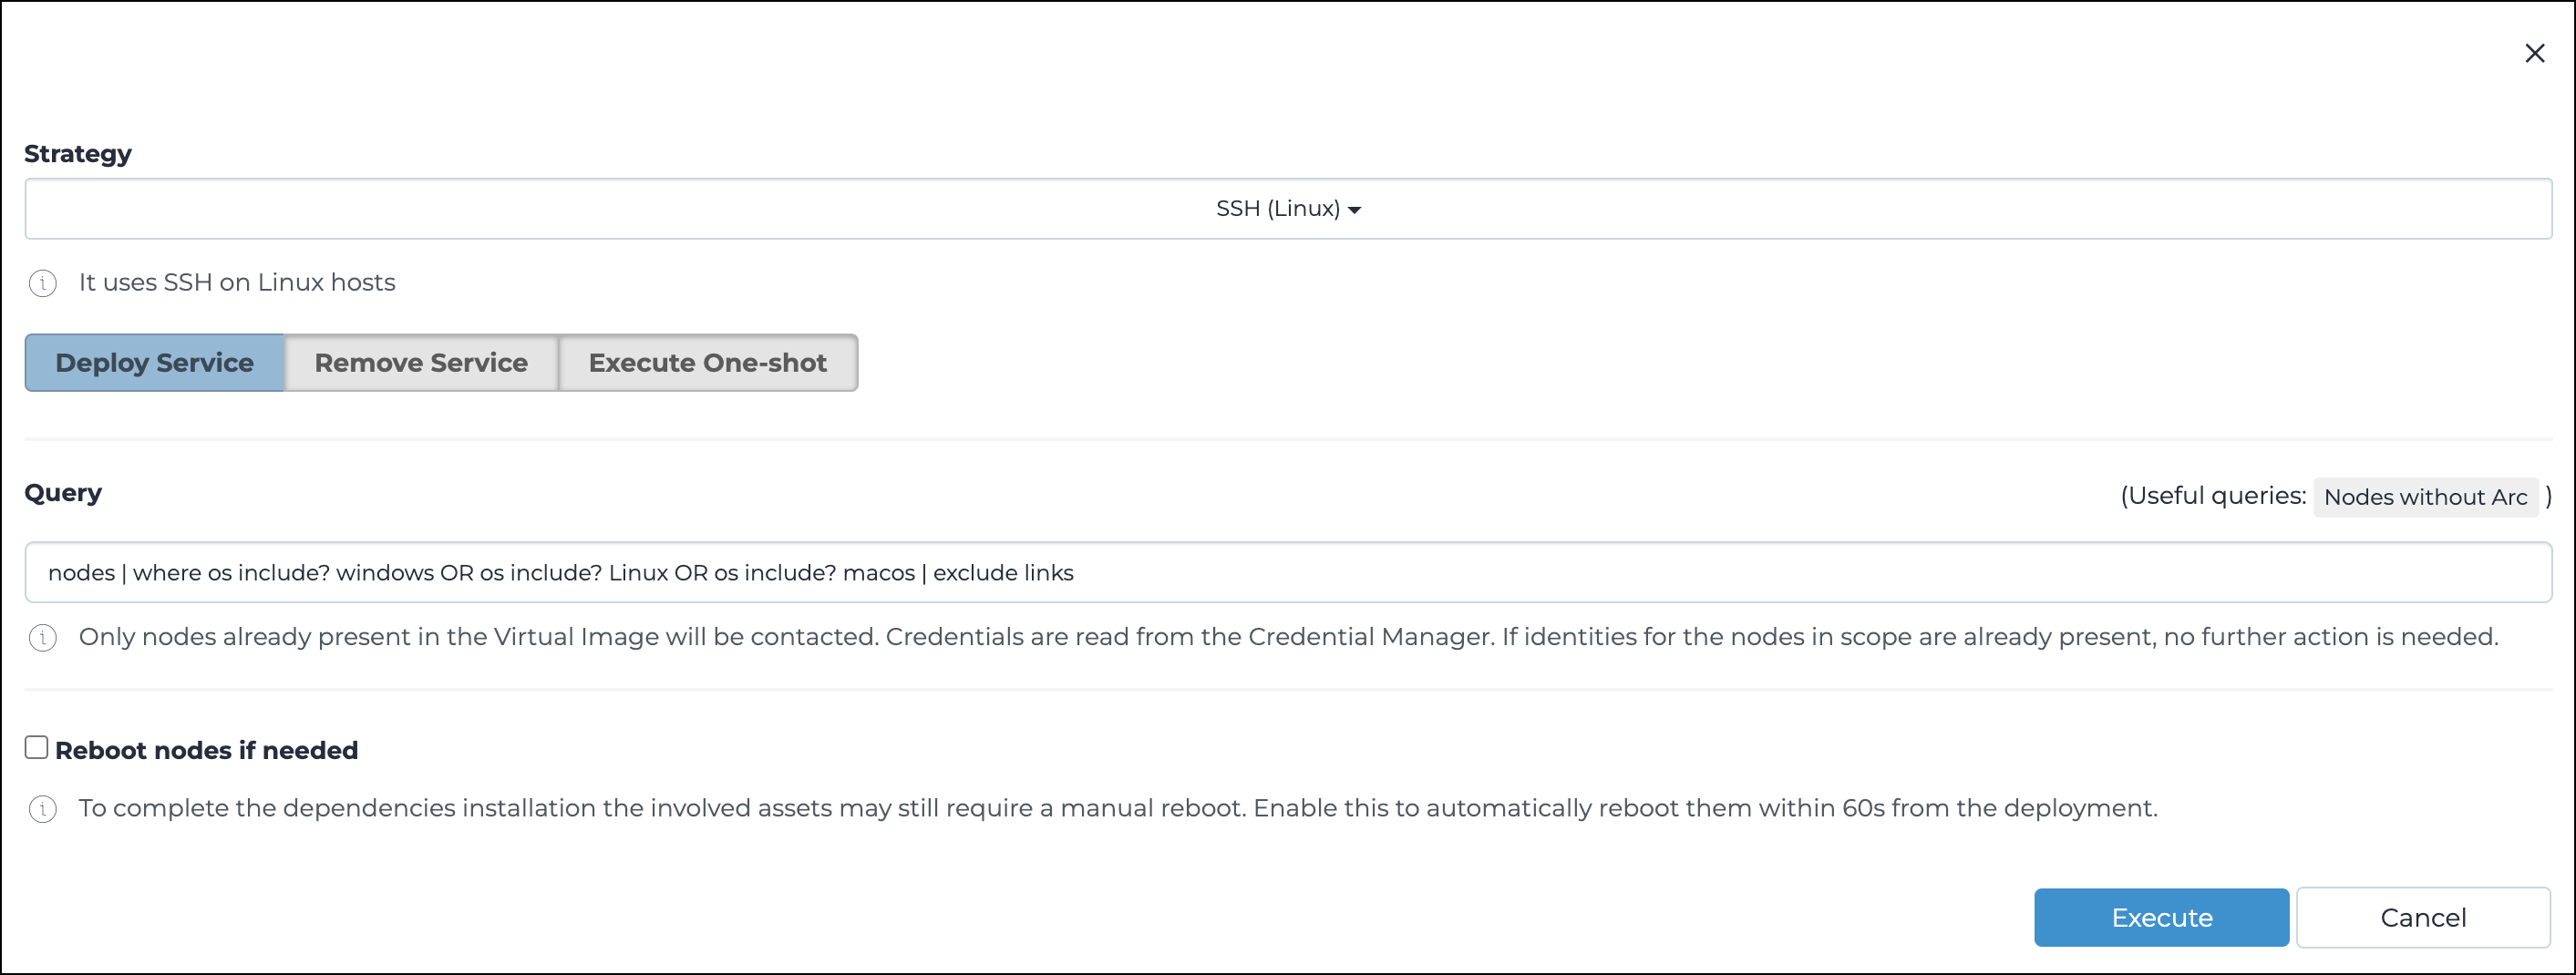
Task: Focus the Query text input field
Action: (x=1288, y=572)
